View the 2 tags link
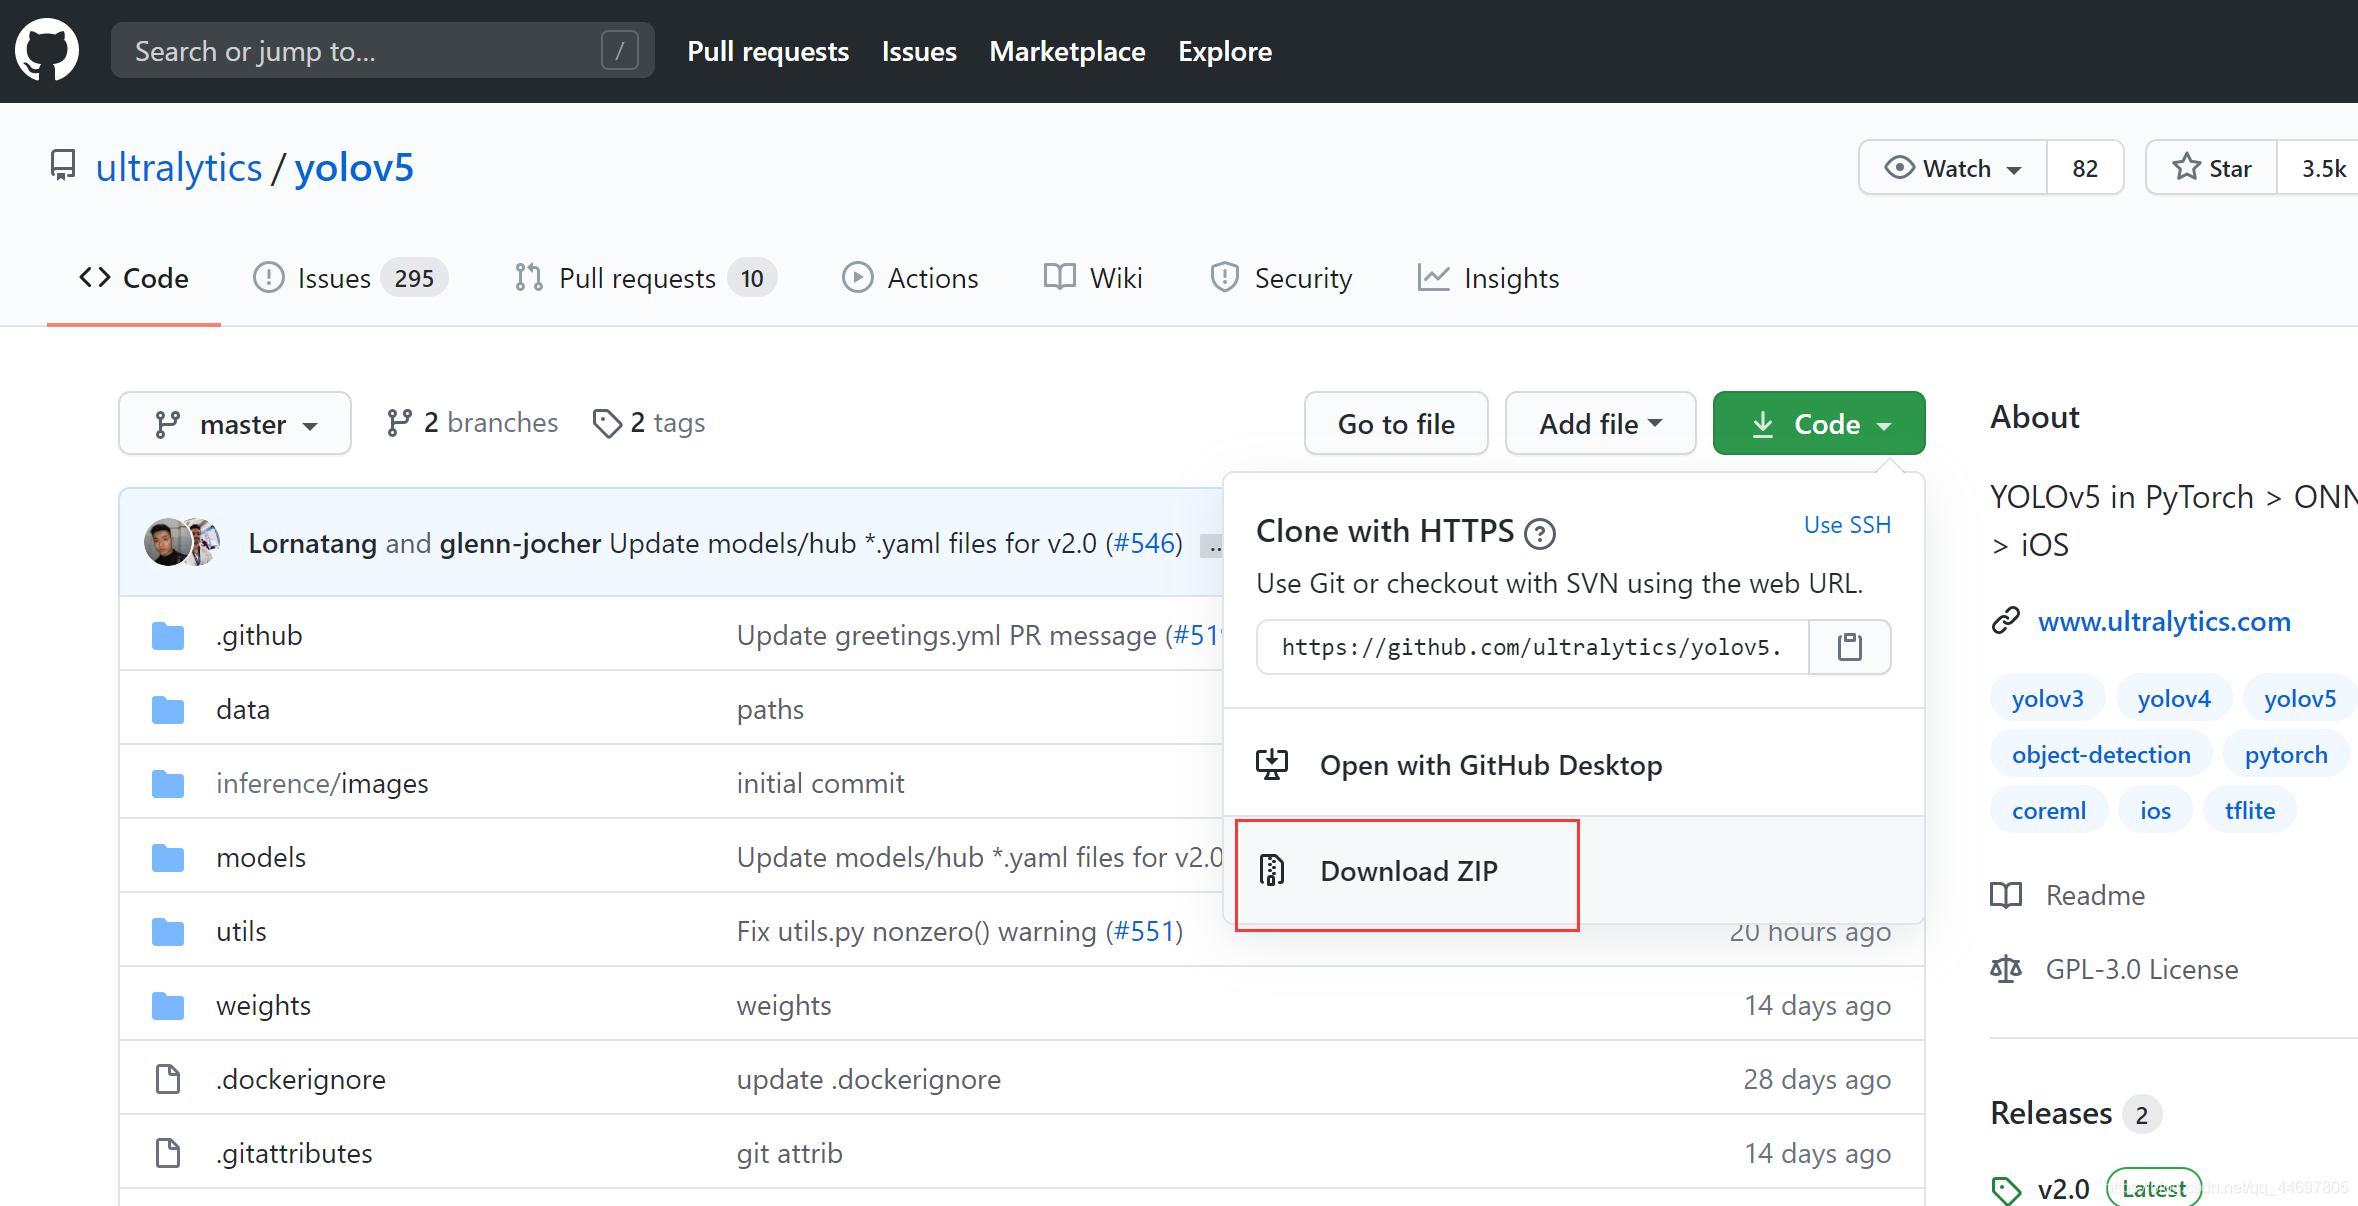The width and height of the screenshot is (2358, 1206). pyautogui.click(x=649, y=423)
